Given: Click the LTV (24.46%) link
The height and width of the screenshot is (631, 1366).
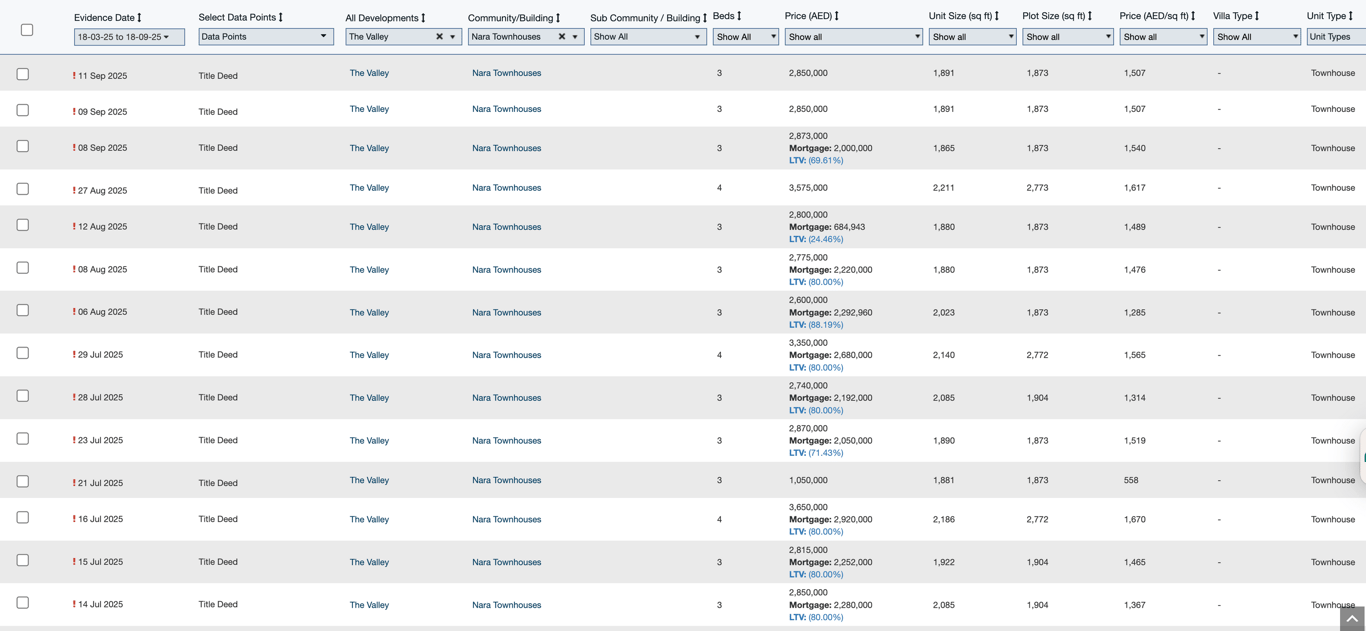Looking at the screenshot, I should click(x=816, y=239).
